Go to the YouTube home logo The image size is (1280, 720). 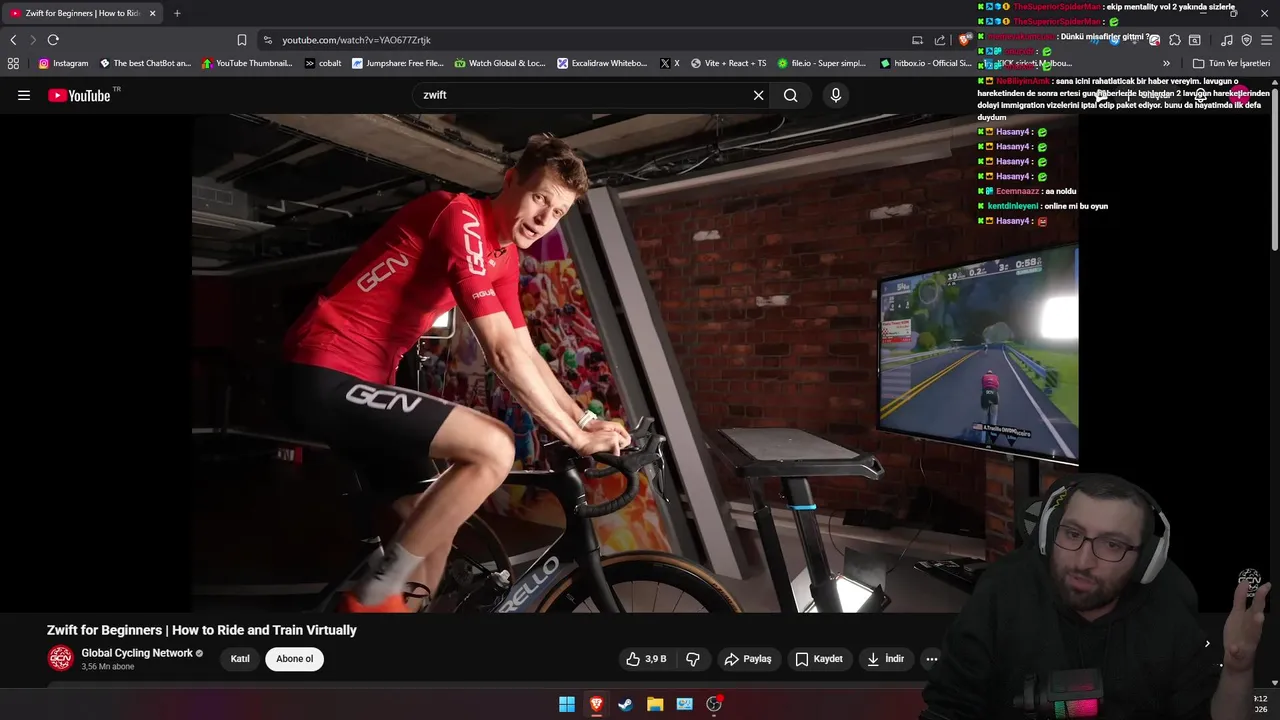point(80,95)
